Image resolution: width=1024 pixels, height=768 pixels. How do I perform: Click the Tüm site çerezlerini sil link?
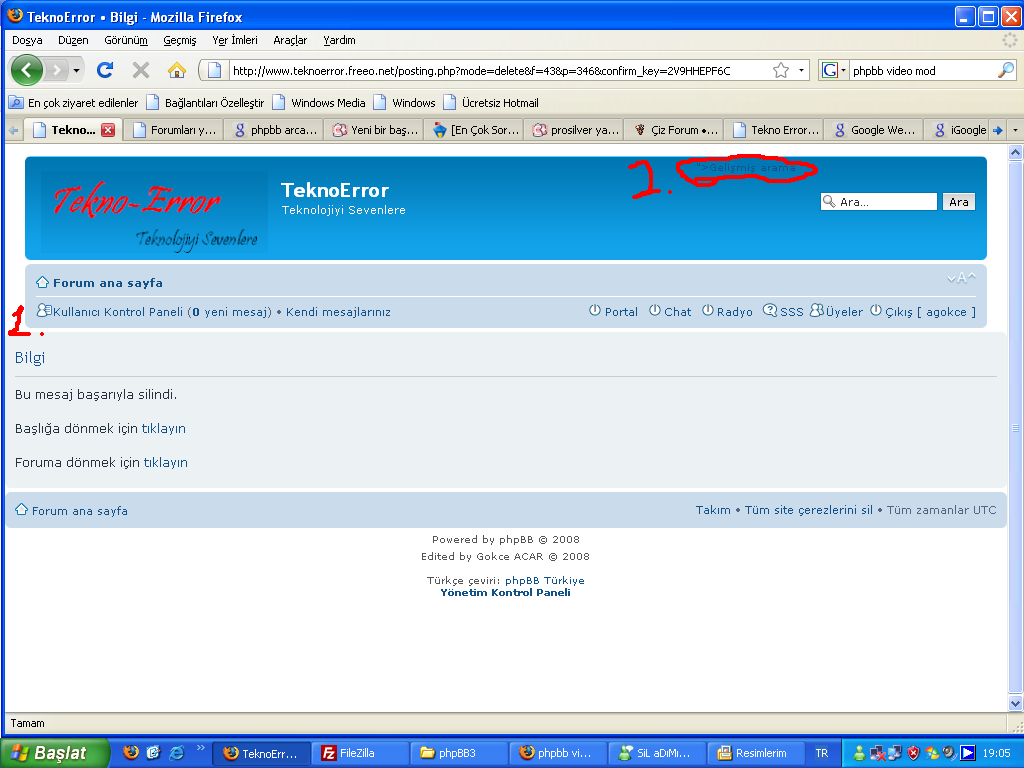[x=808, y=510]
